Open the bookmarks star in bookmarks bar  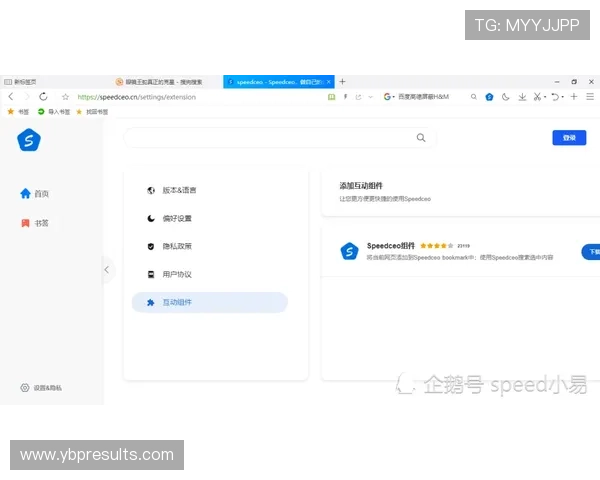point(18,112)
